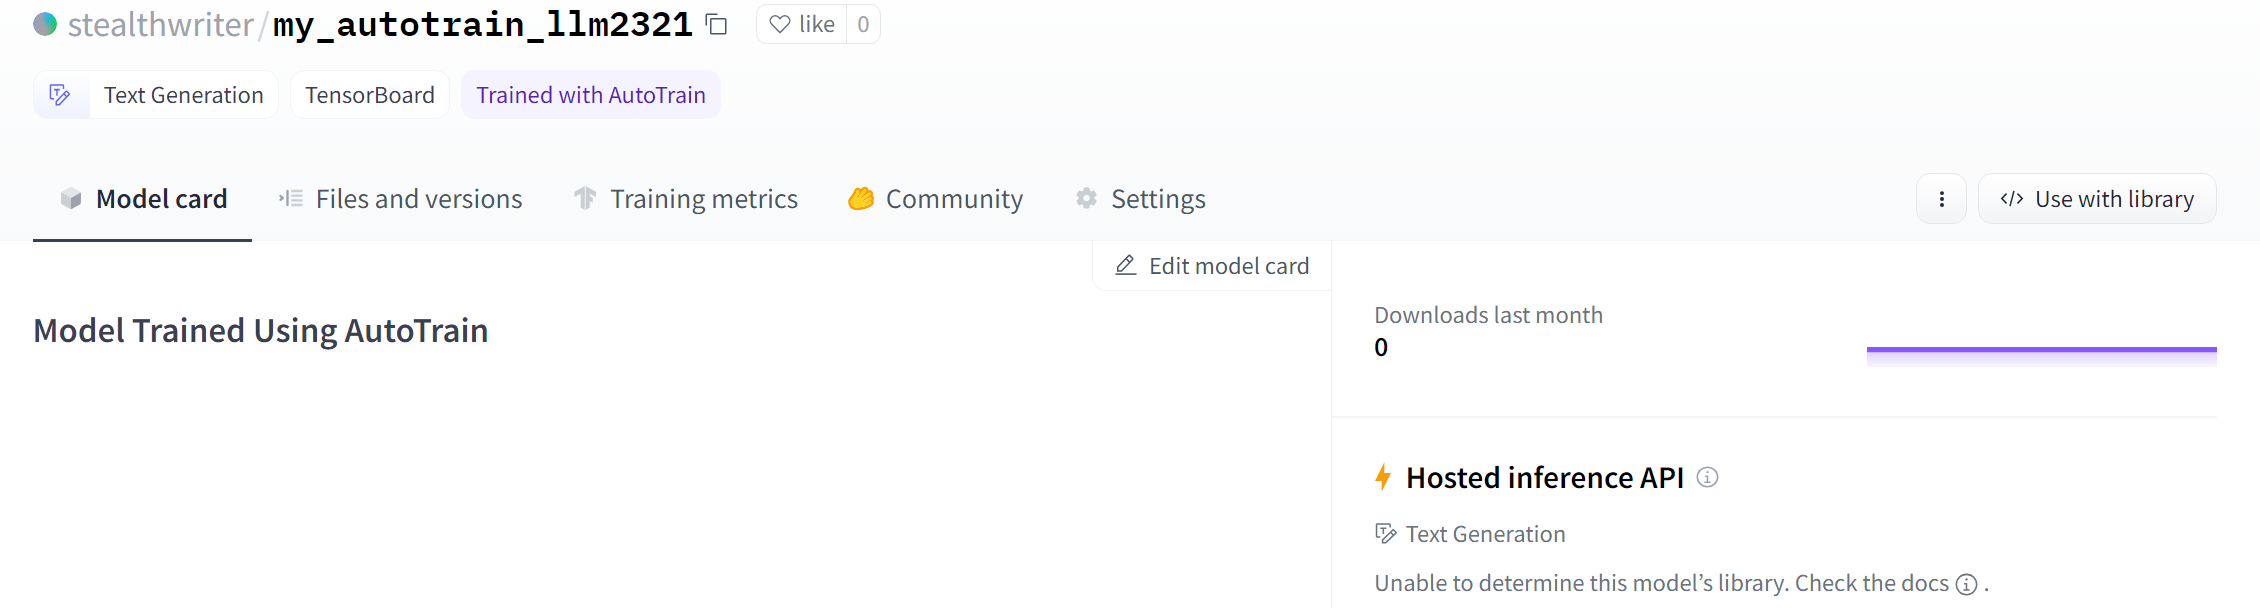Click the info icon beside Hosted inference API
2260x608 pixels.
(1708, 478)
